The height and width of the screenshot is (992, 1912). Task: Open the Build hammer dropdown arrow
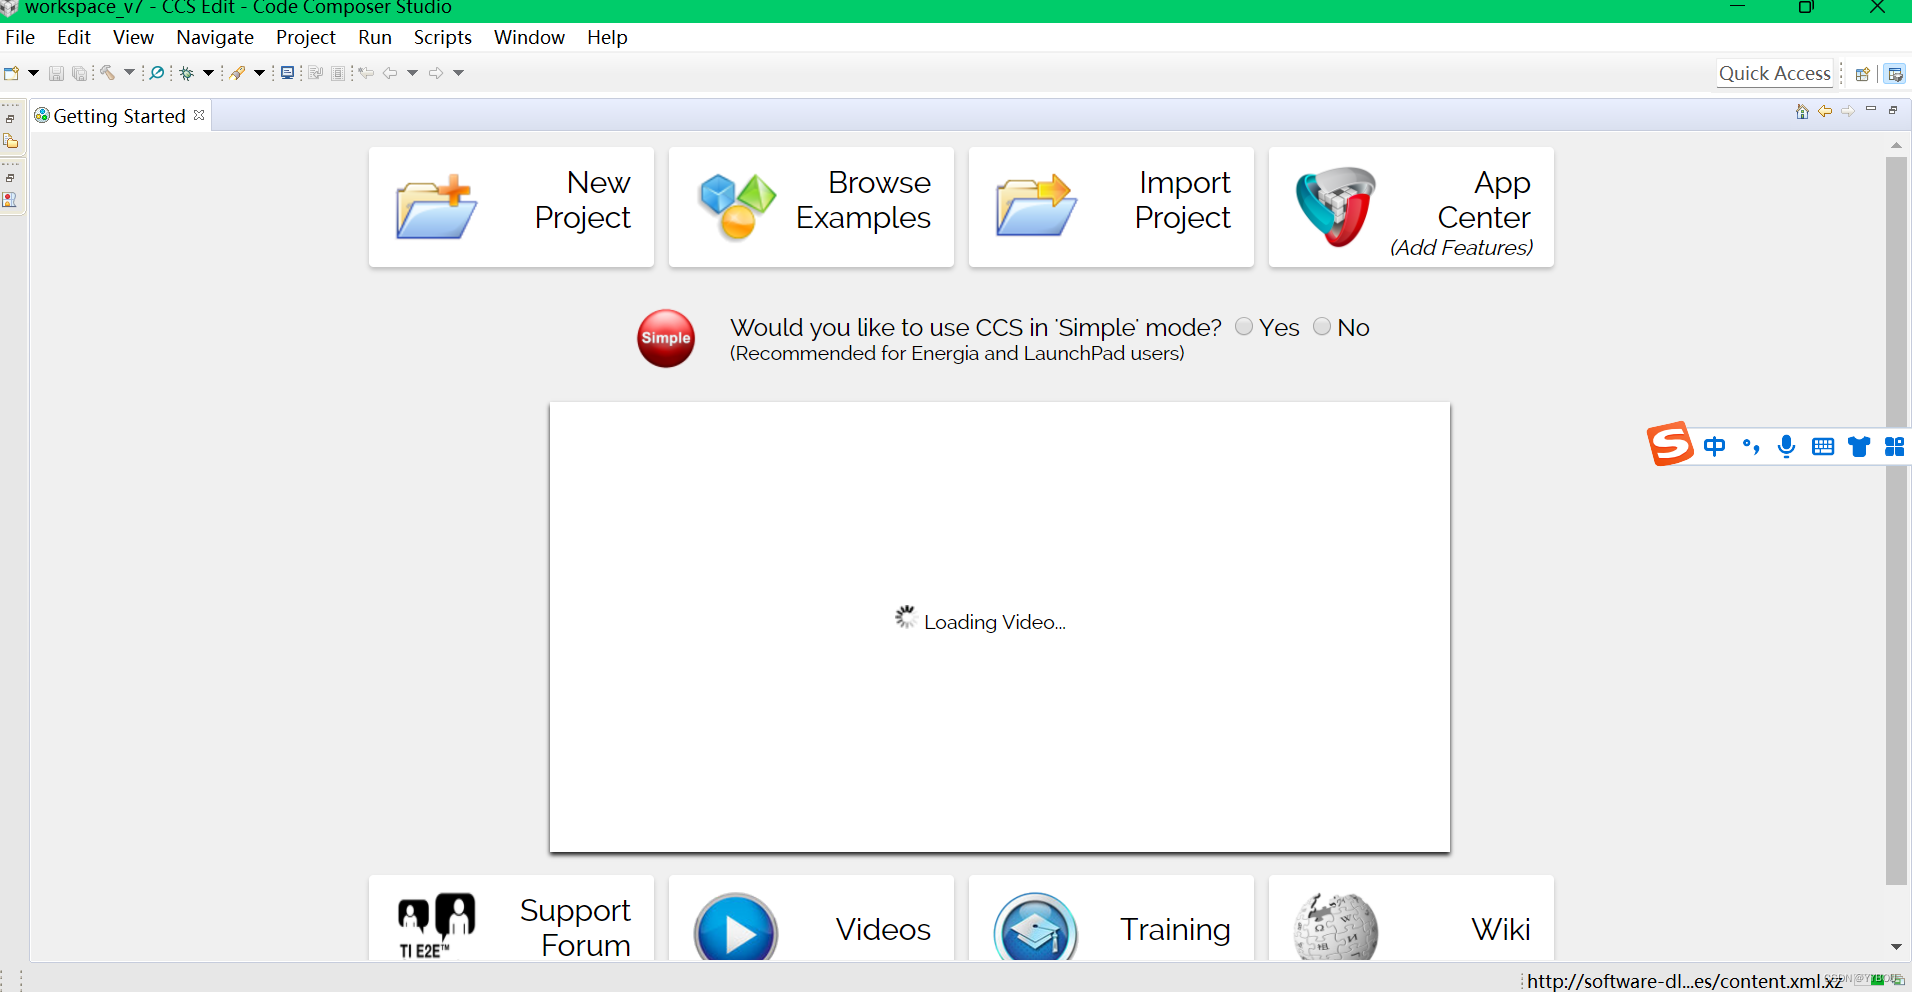pos(129,73)
